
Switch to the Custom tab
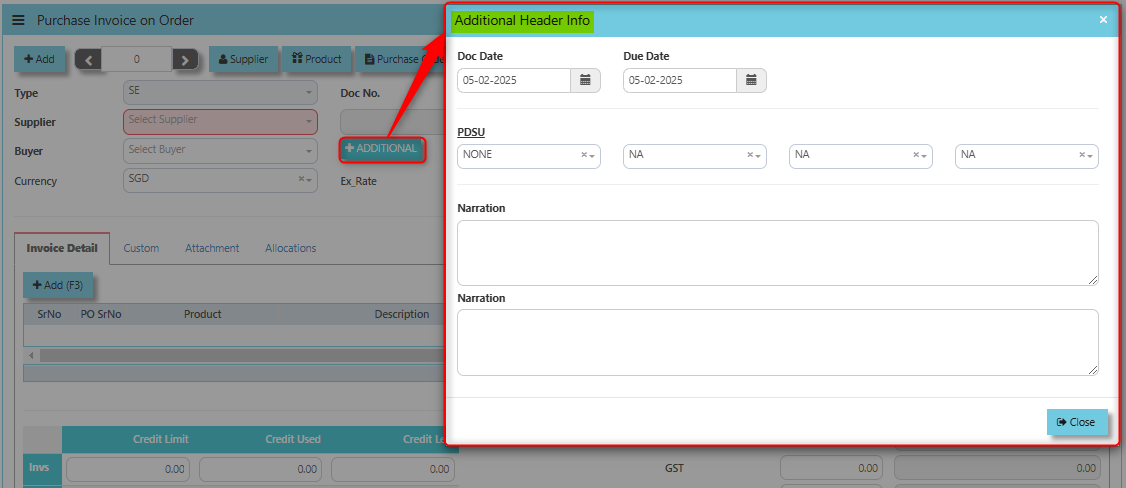[x=141, y=248]
